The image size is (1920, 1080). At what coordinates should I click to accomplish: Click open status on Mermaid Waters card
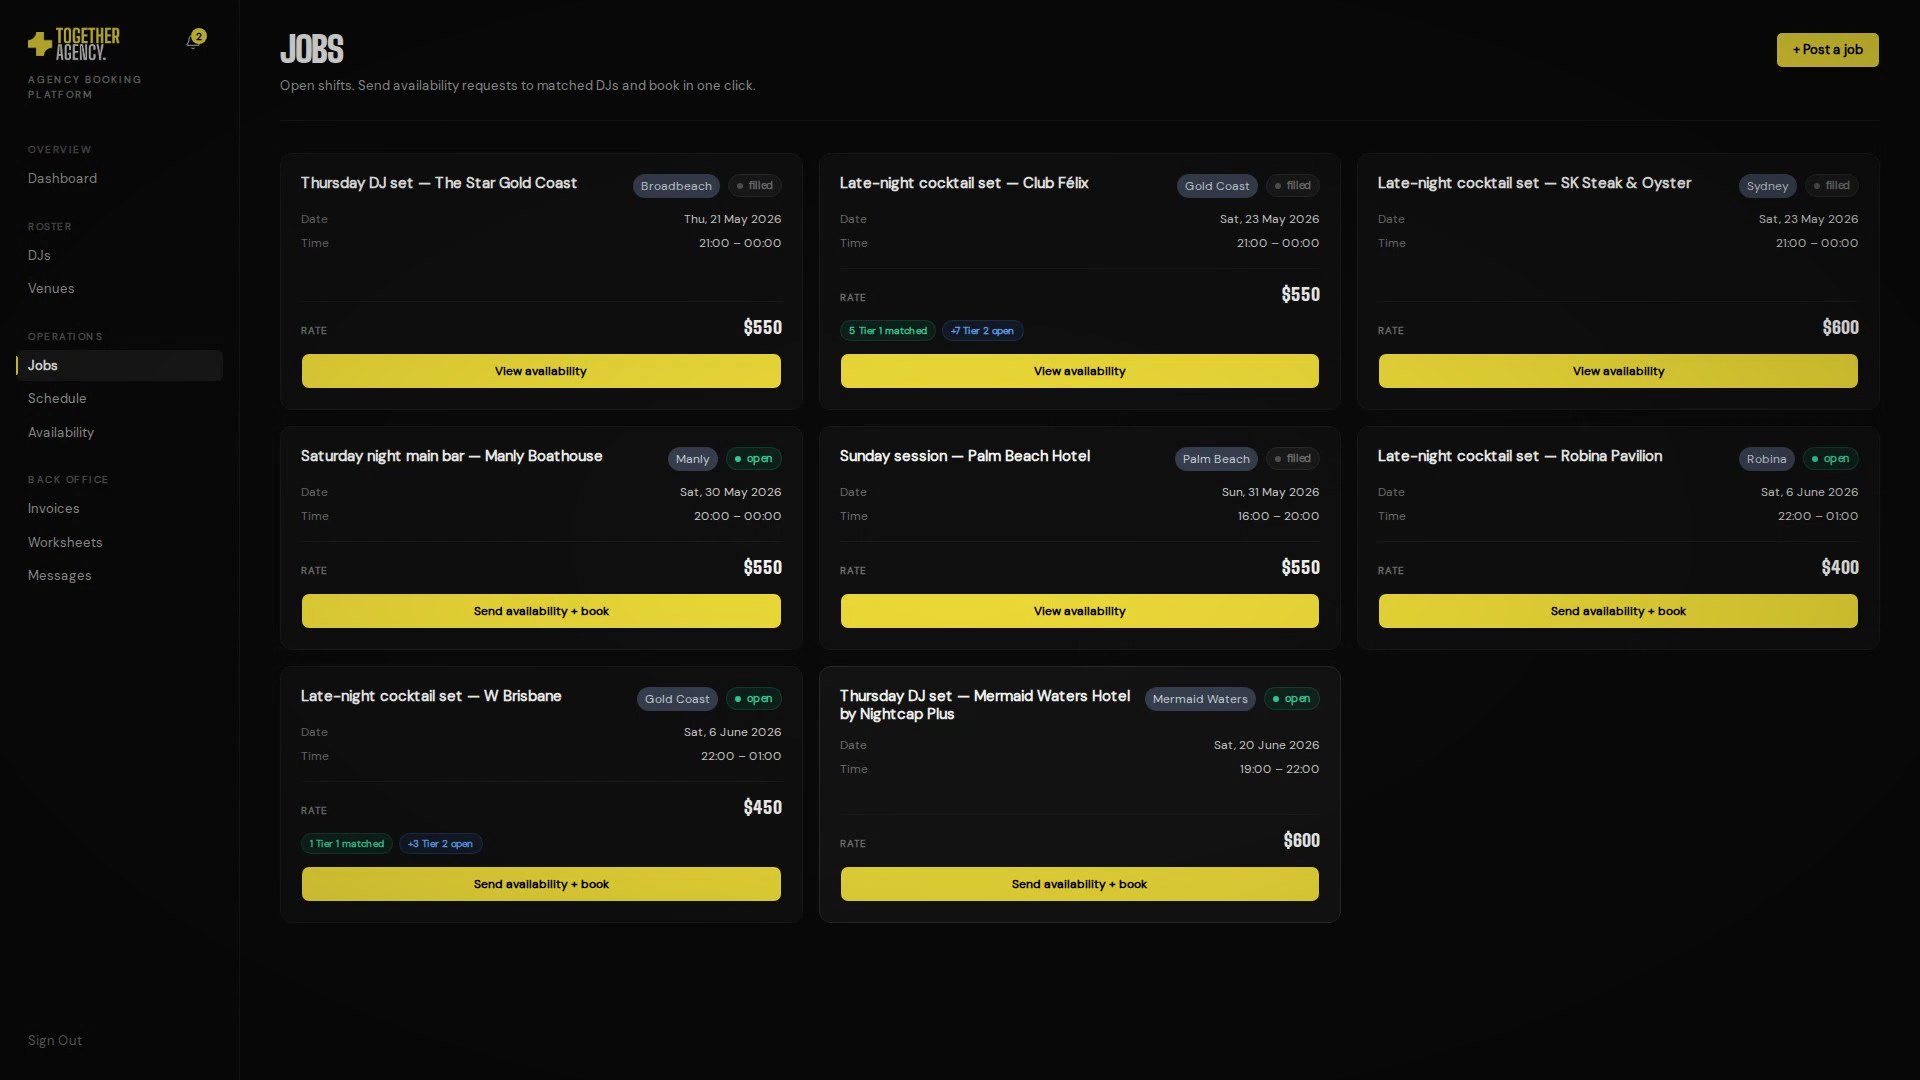pyautogui.click(x=1291, y=698)
